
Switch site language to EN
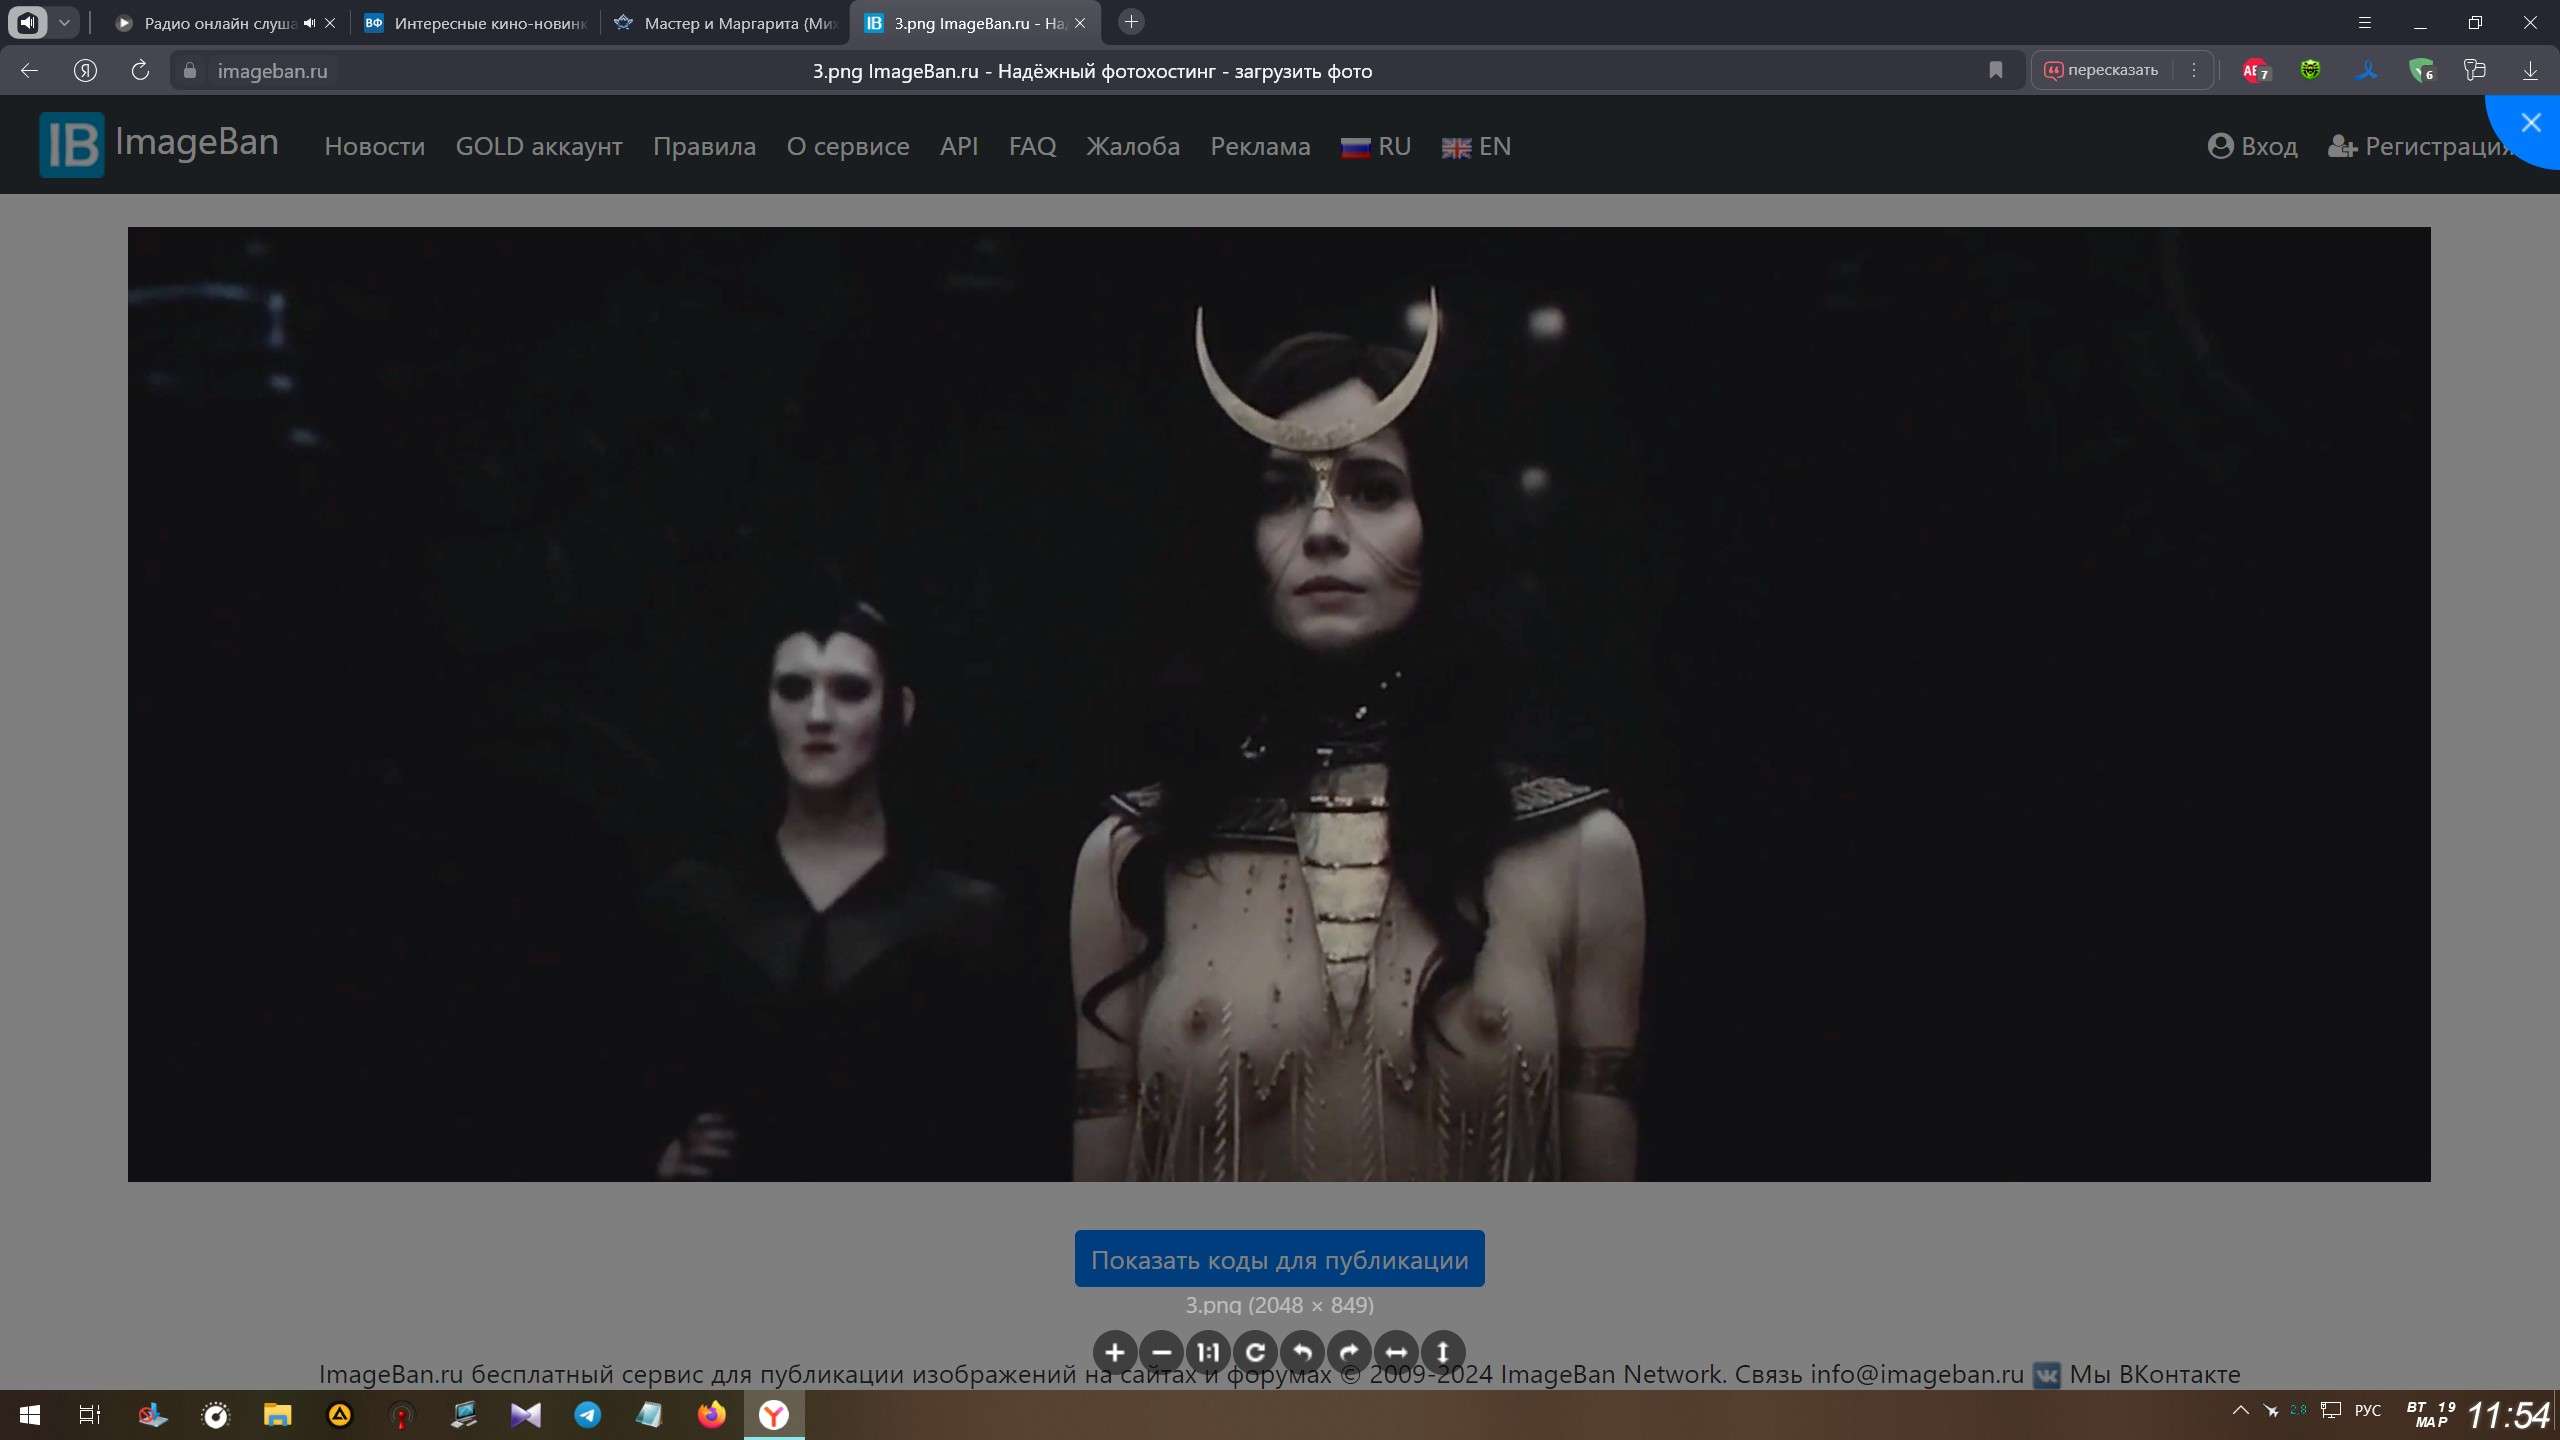pos(1476,147)
